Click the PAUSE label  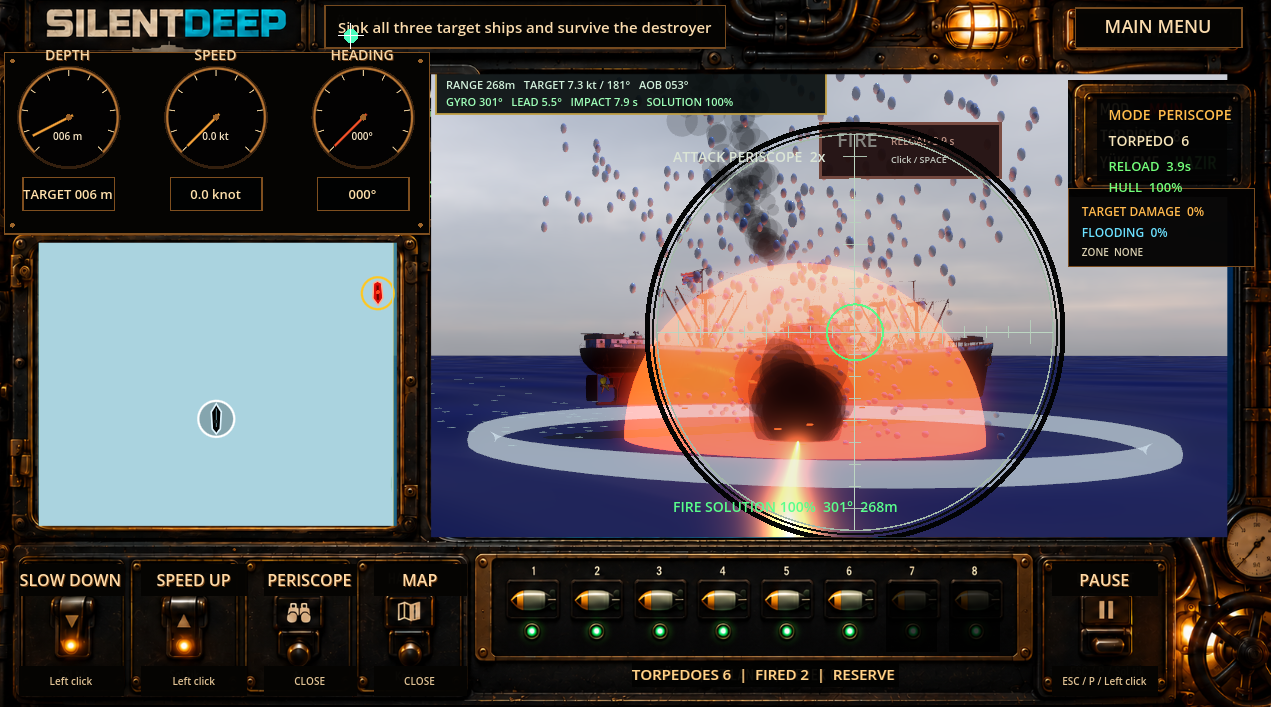[x=1104, y=580]
